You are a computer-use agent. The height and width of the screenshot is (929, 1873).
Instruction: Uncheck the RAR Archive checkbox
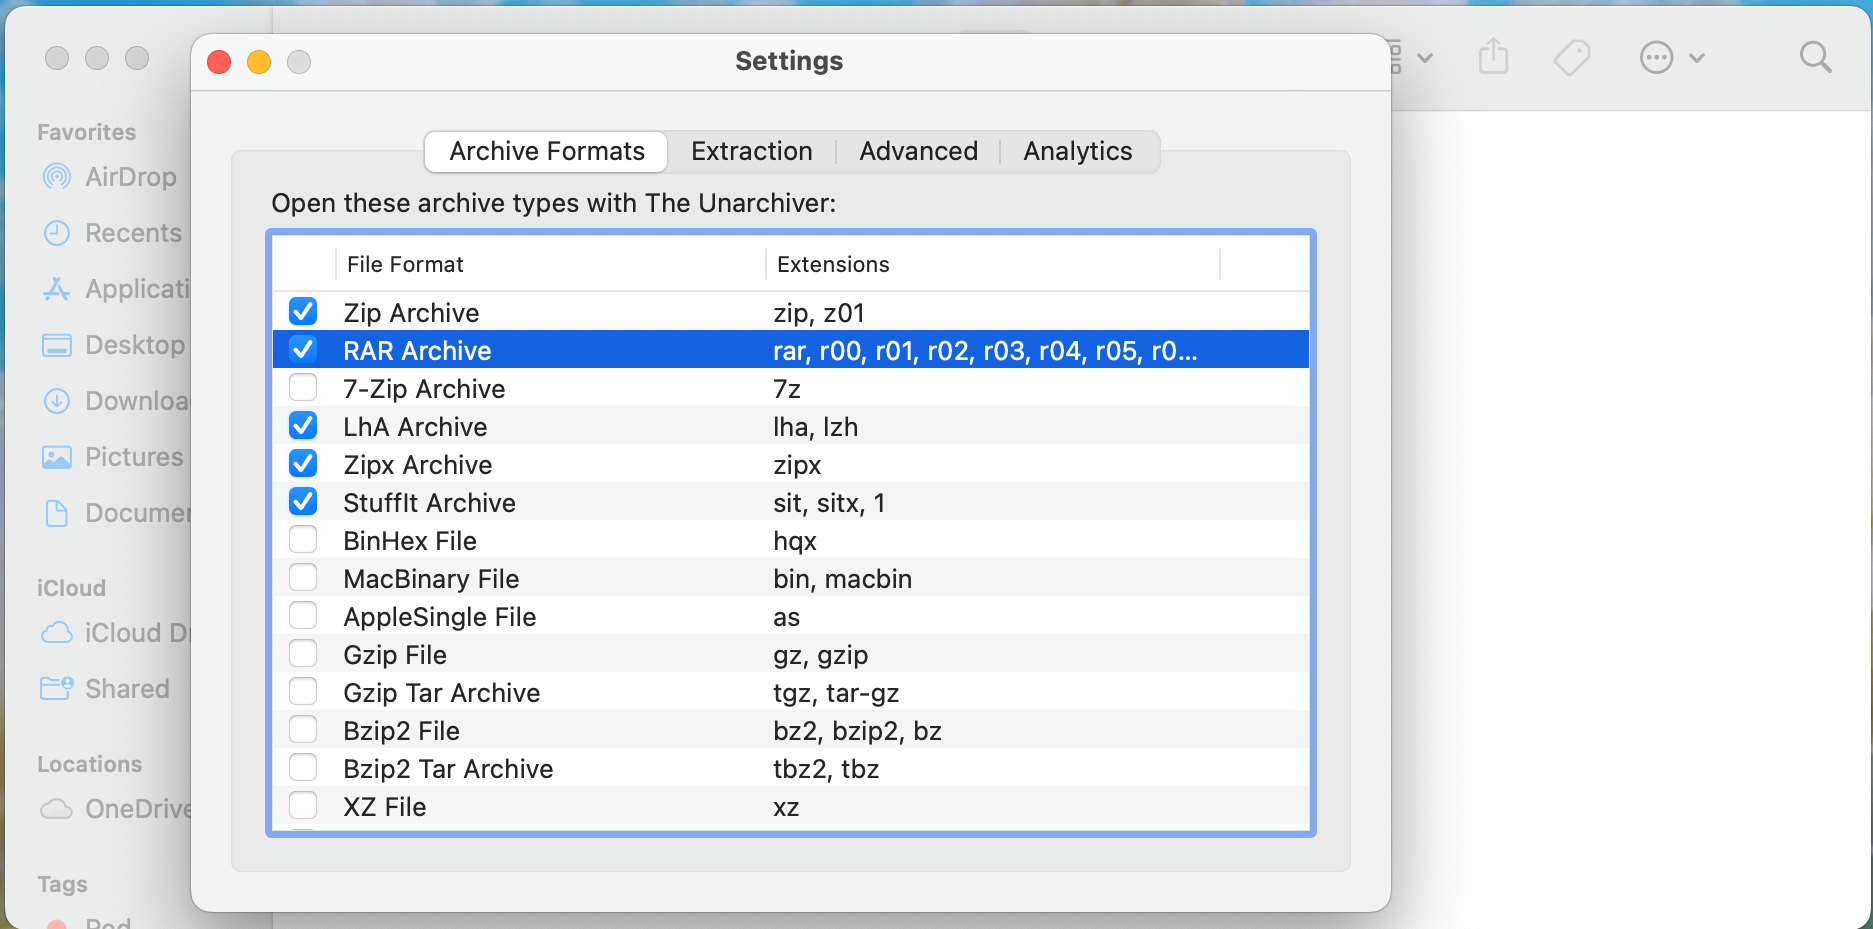tap(303, 349)
